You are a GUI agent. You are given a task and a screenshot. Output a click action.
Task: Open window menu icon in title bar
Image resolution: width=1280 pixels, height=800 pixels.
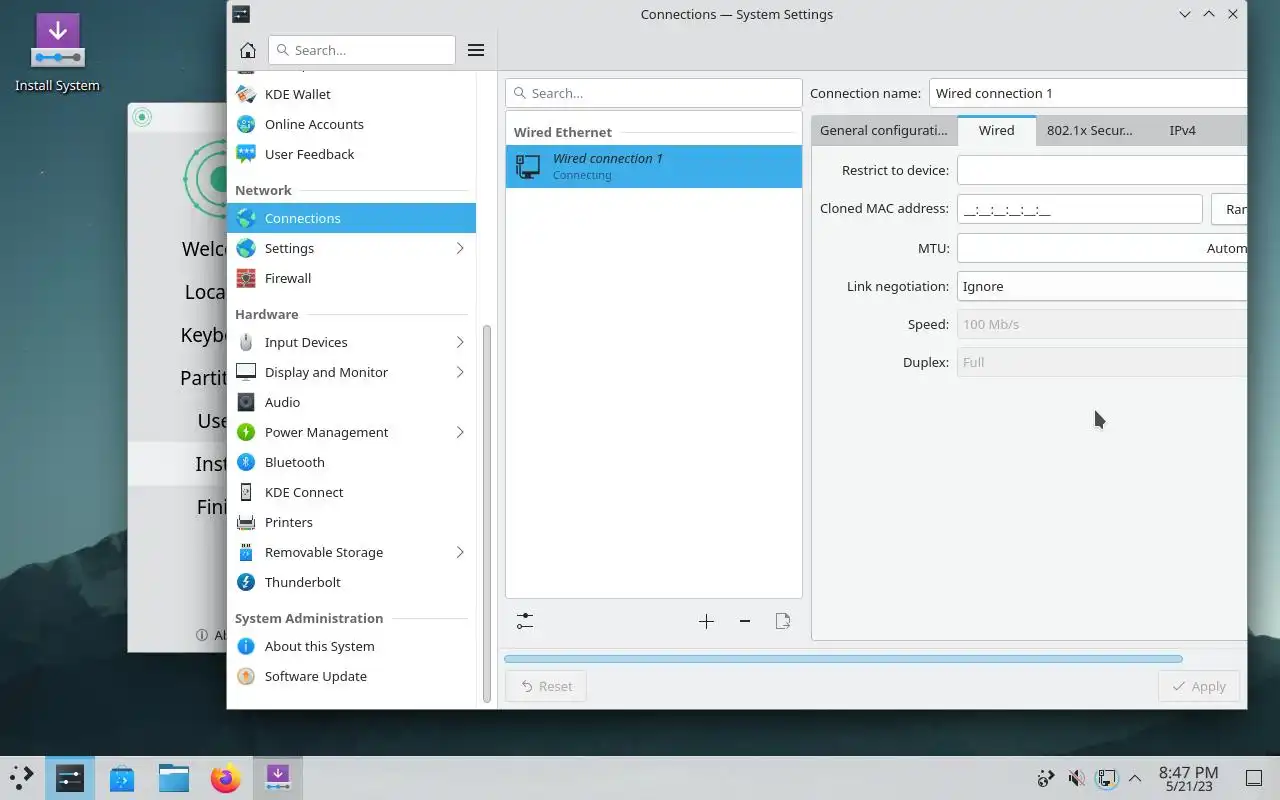click(241, 14)
